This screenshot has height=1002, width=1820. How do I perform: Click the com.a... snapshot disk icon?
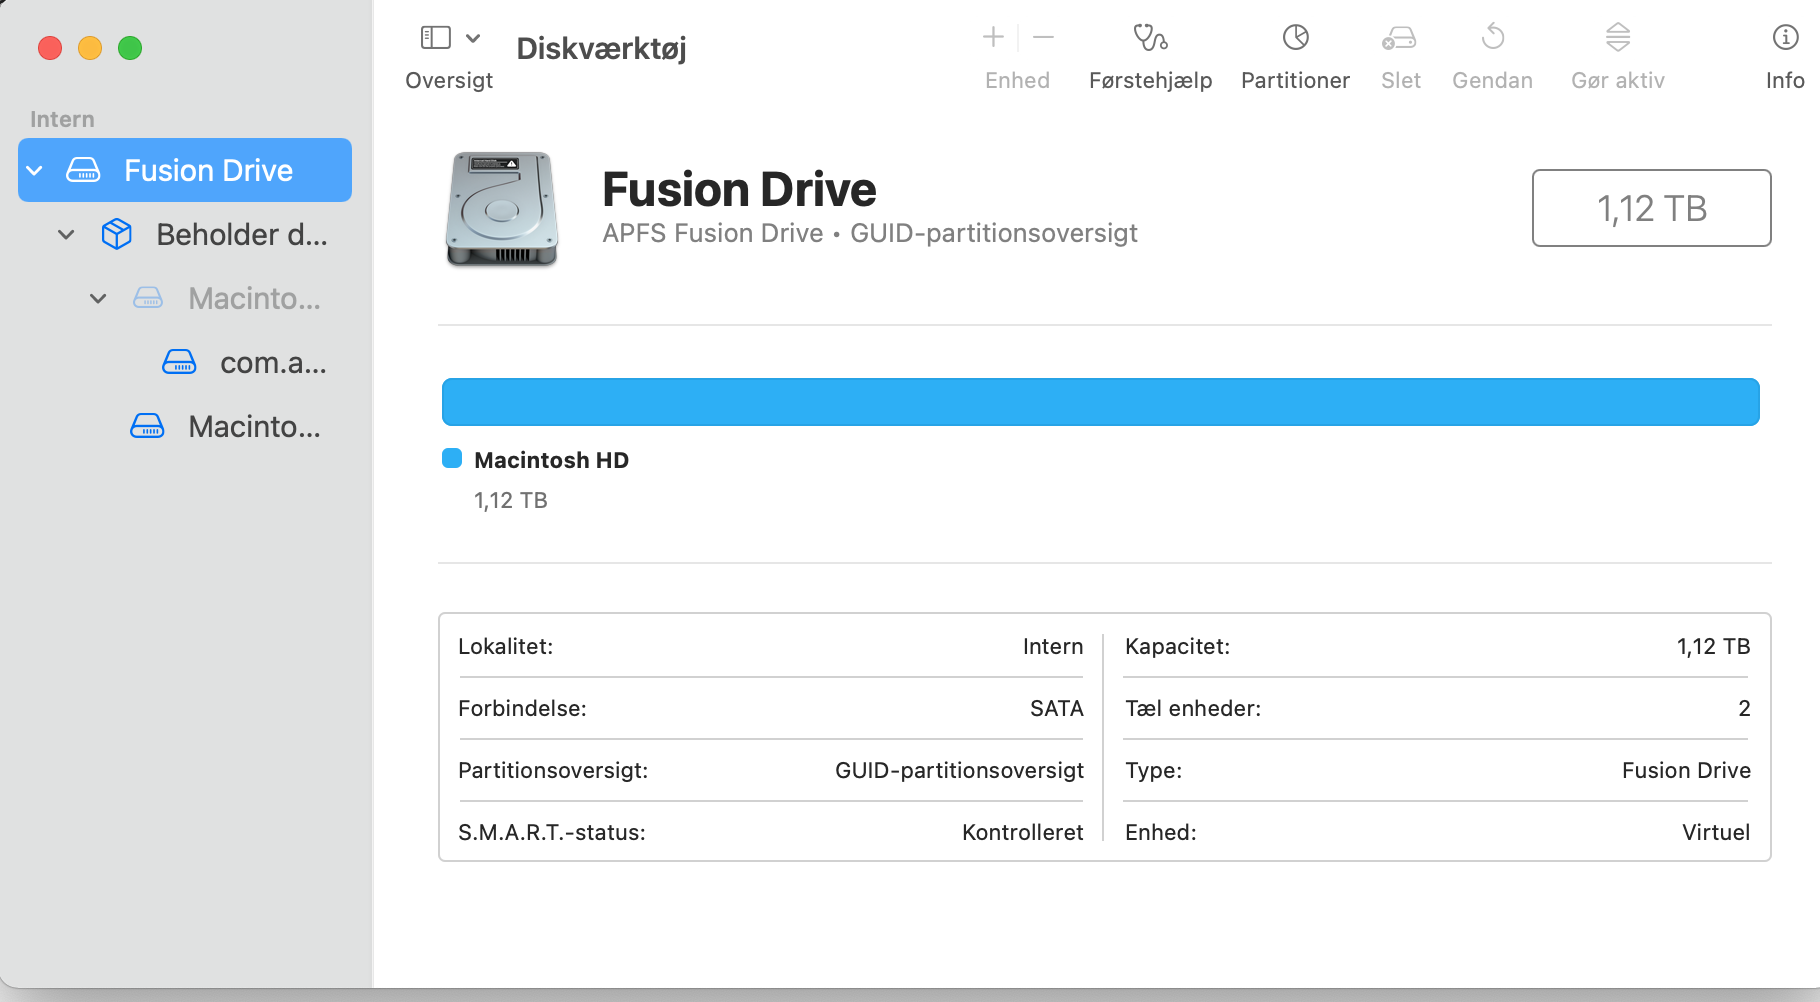click(179, 362)
